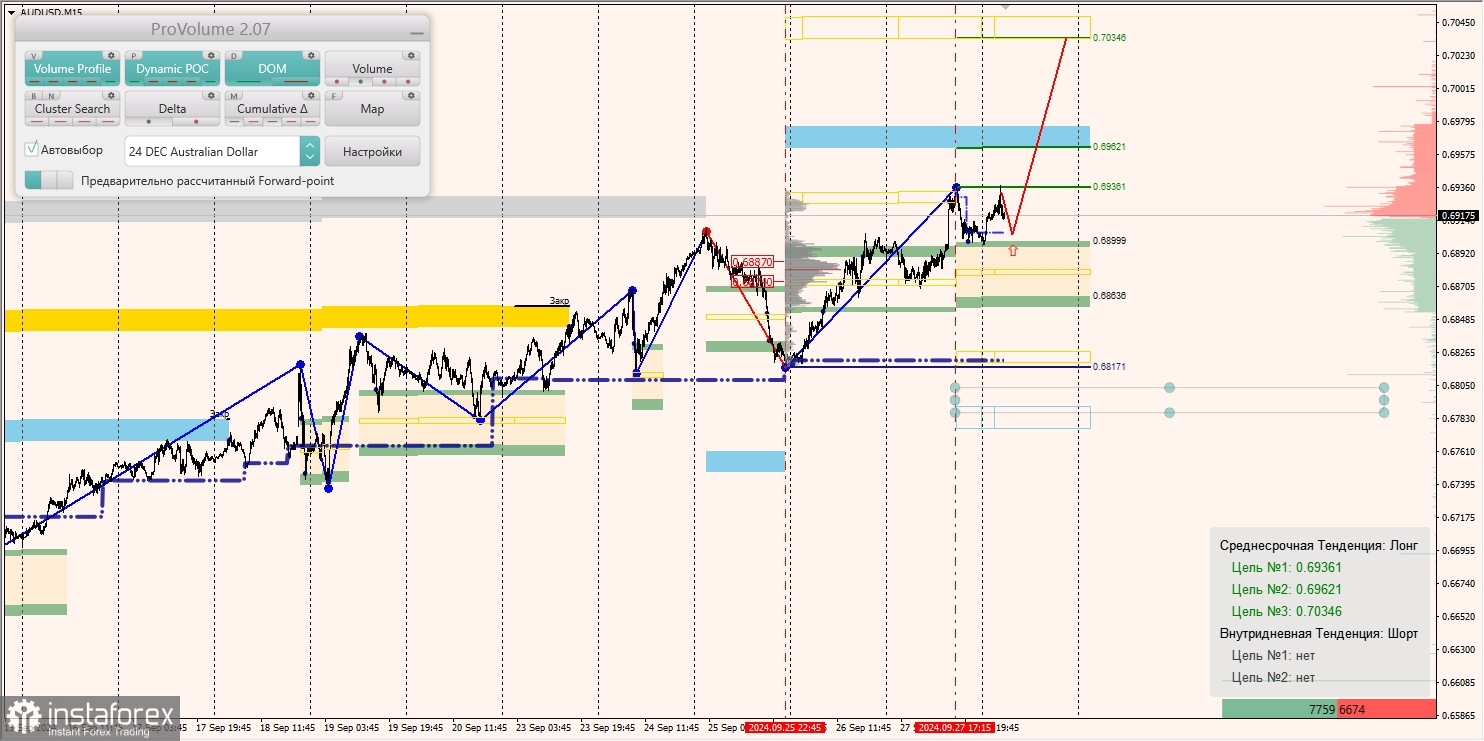Enable the Delta button
The width and height of the screenshot is (1484, 741).
coord(172,109)
